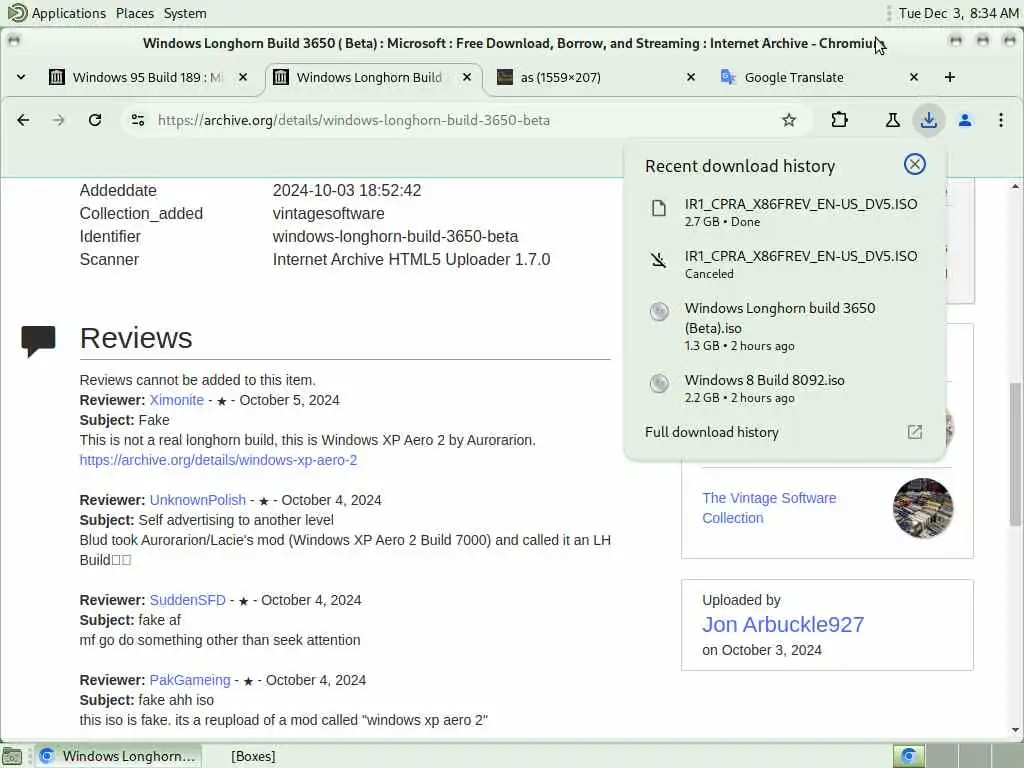This screenshot has width=1024, height=768.
Task: Open the windows-xp-aero-2 archive link
Action: point(218,460)
